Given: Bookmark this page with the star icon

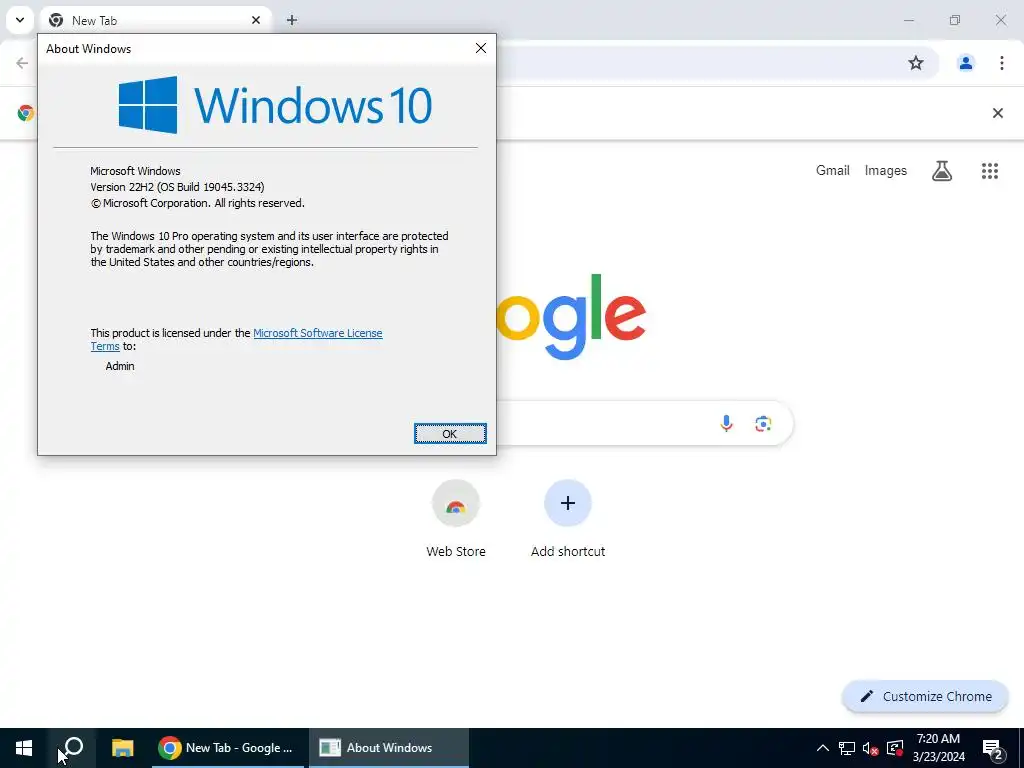Looking at the screenshot, I should pyautogui.click(x=916, y=63).
